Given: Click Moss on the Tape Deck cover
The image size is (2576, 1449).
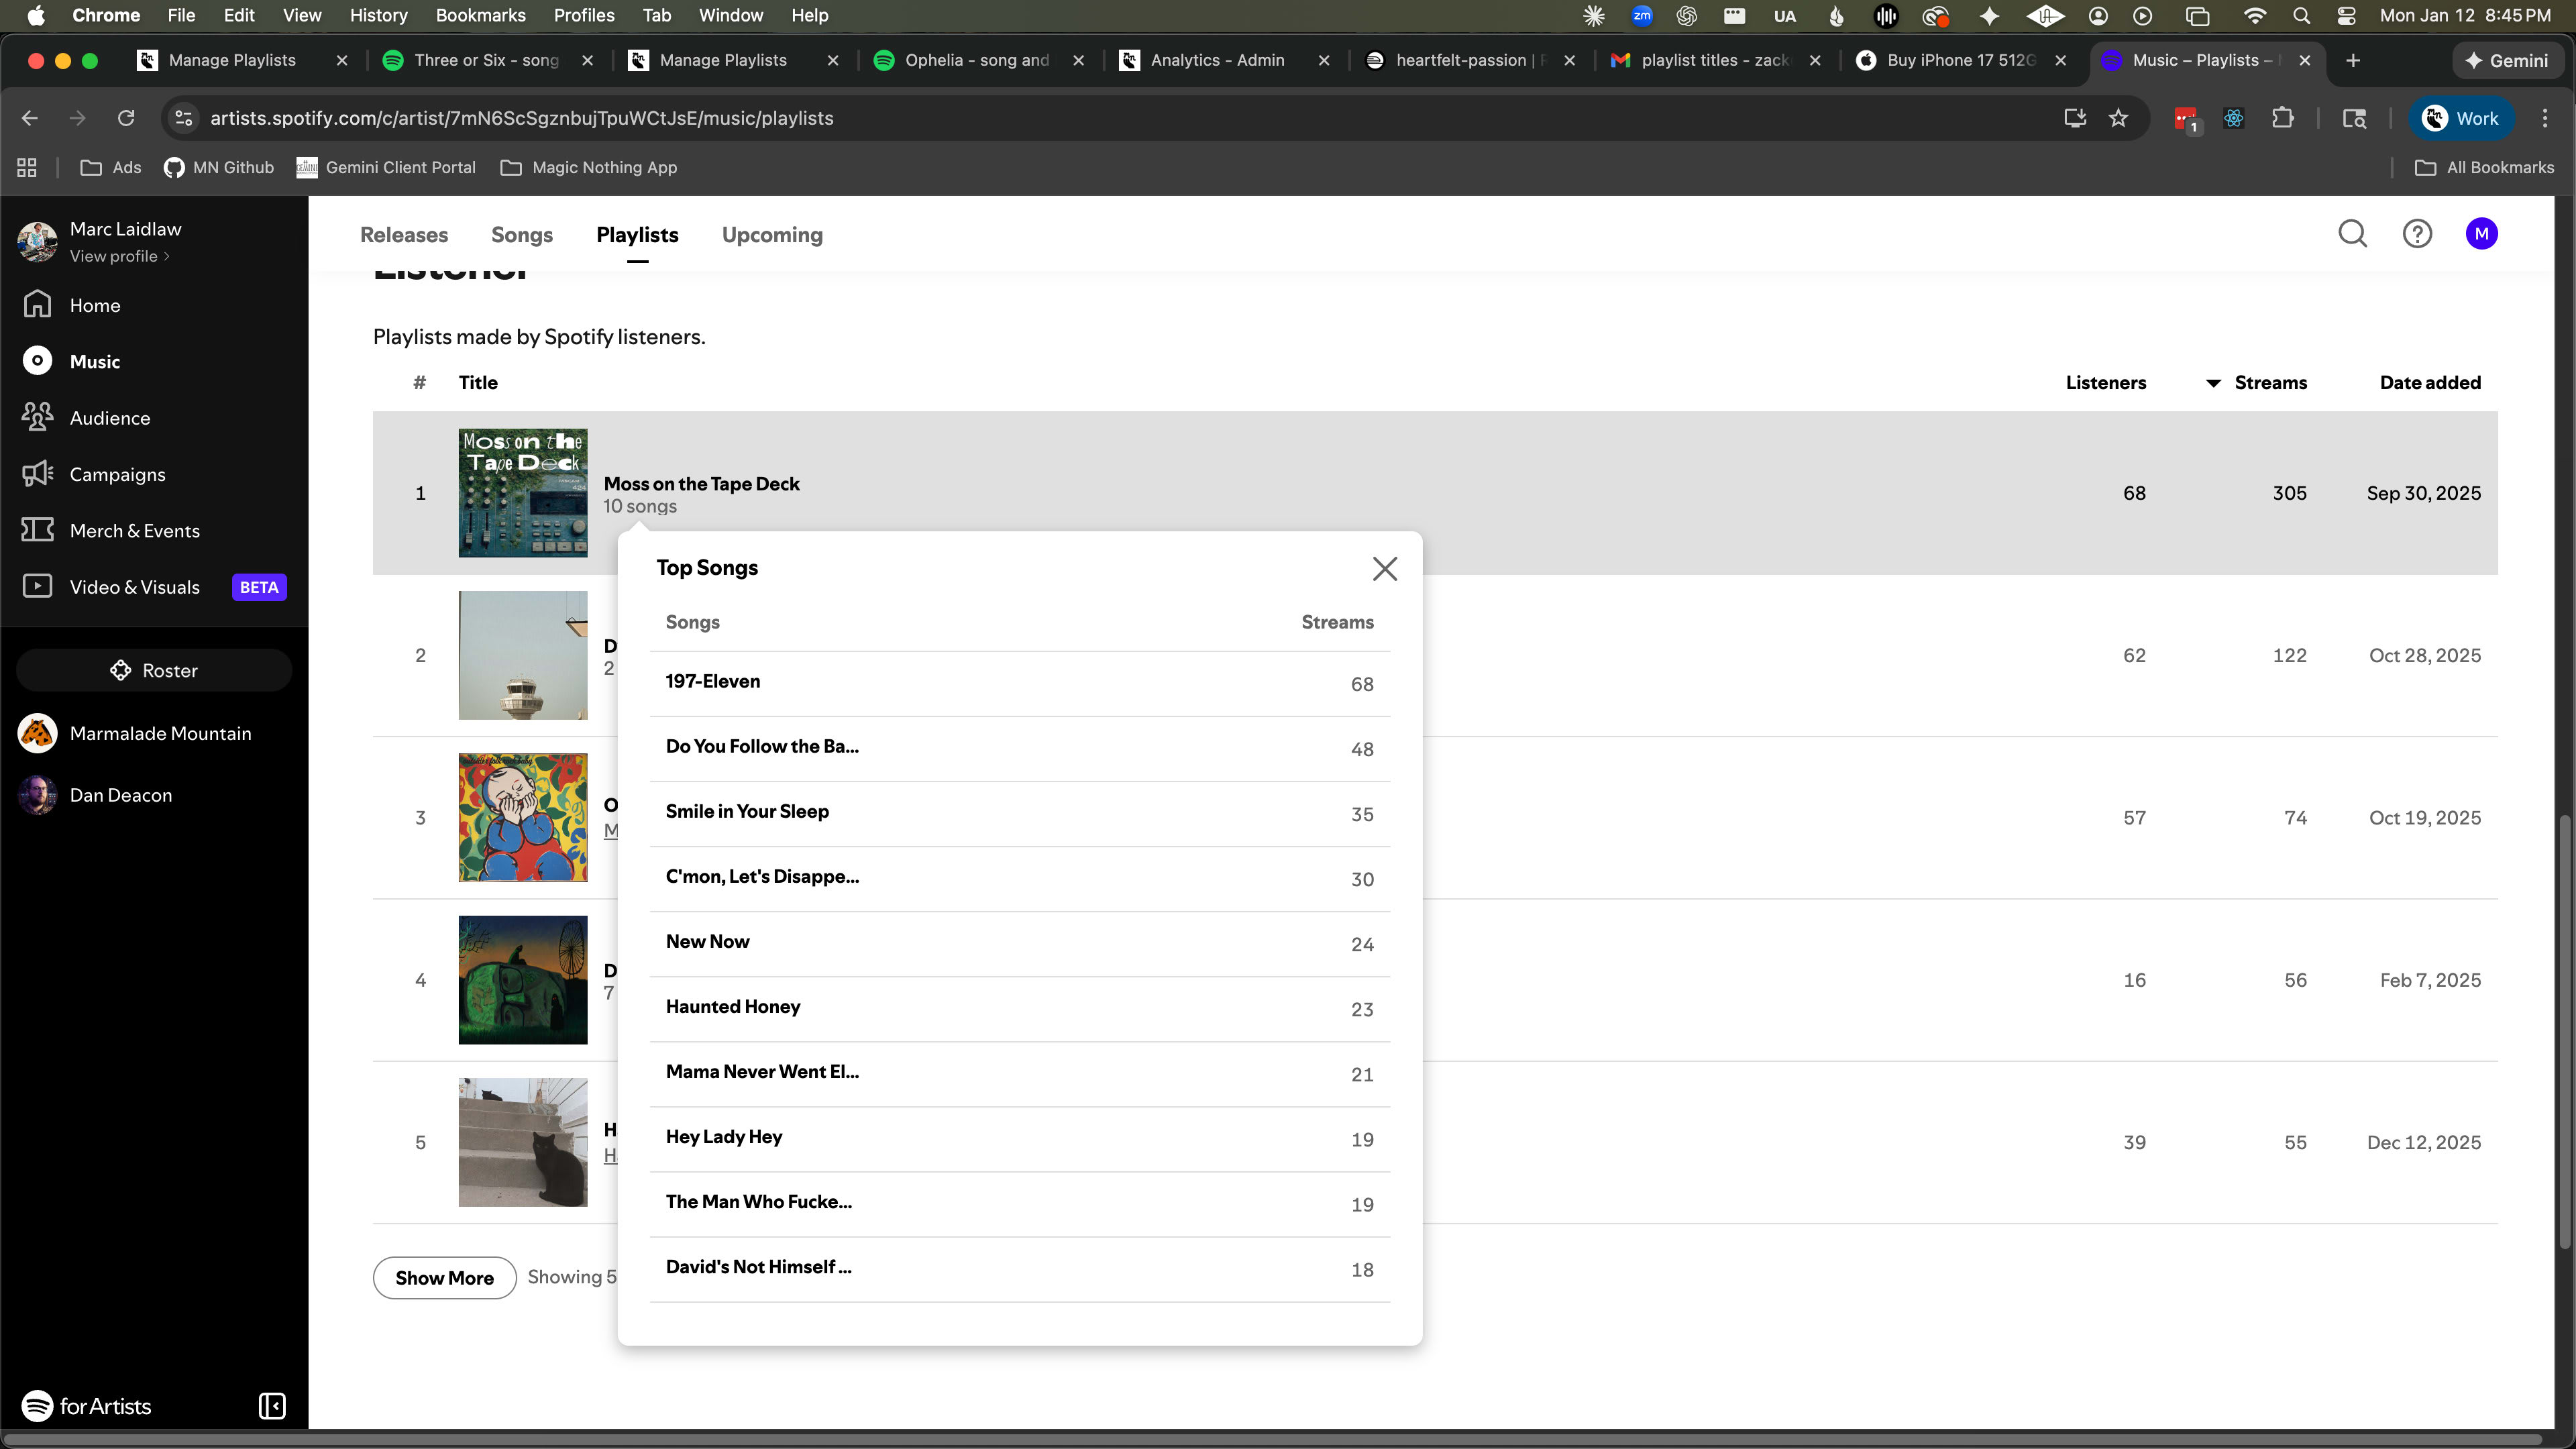Looking at the screenshot, I should (x=522, y=492).
